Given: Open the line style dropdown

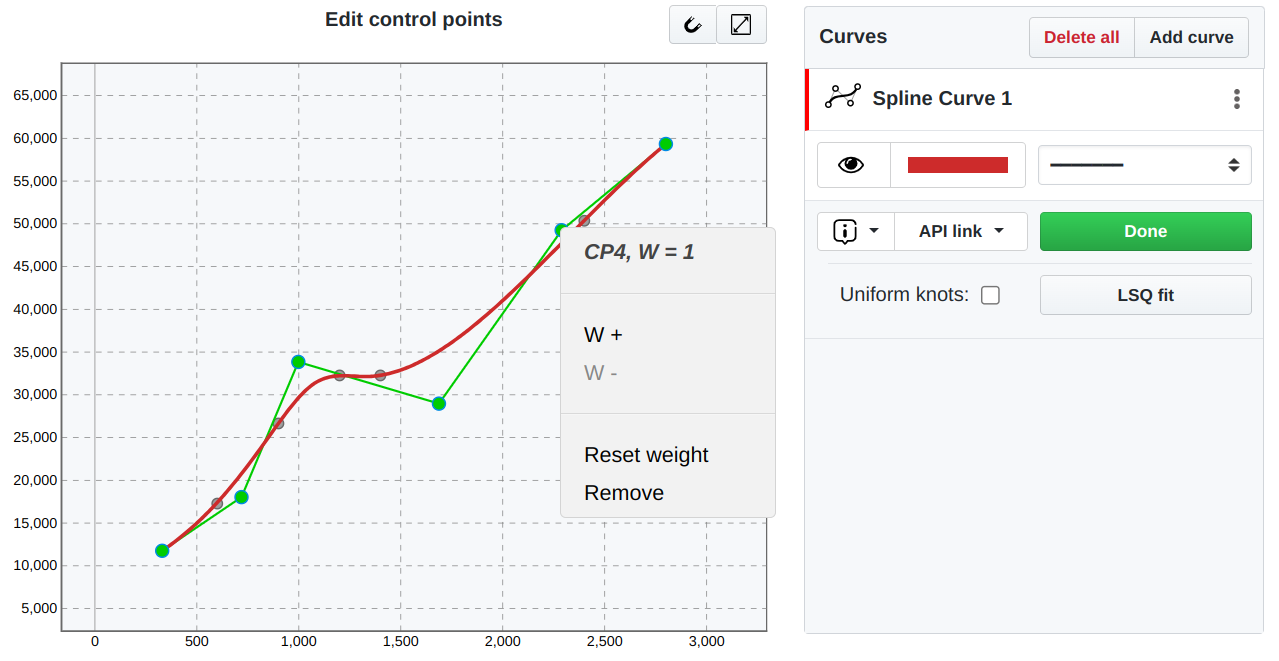Looking at the screenshot, I should tap(1144, 164).
